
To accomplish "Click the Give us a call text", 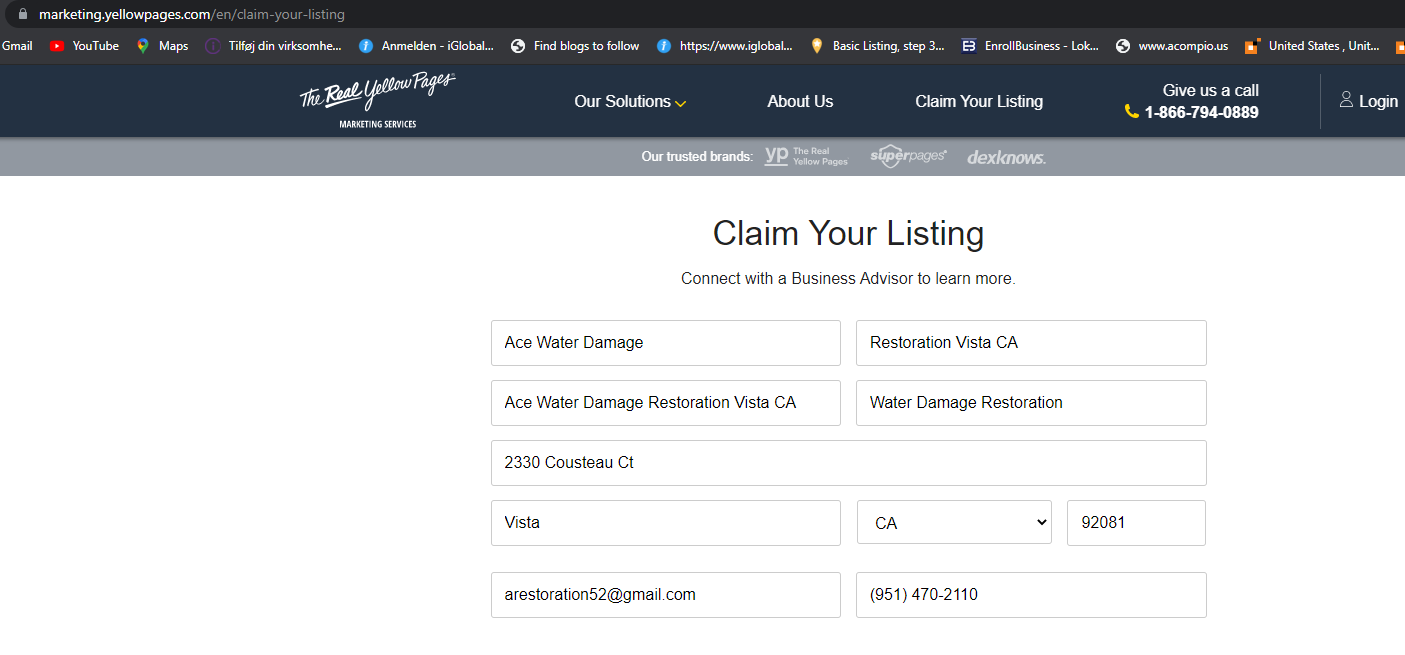I will (1210, 90).
